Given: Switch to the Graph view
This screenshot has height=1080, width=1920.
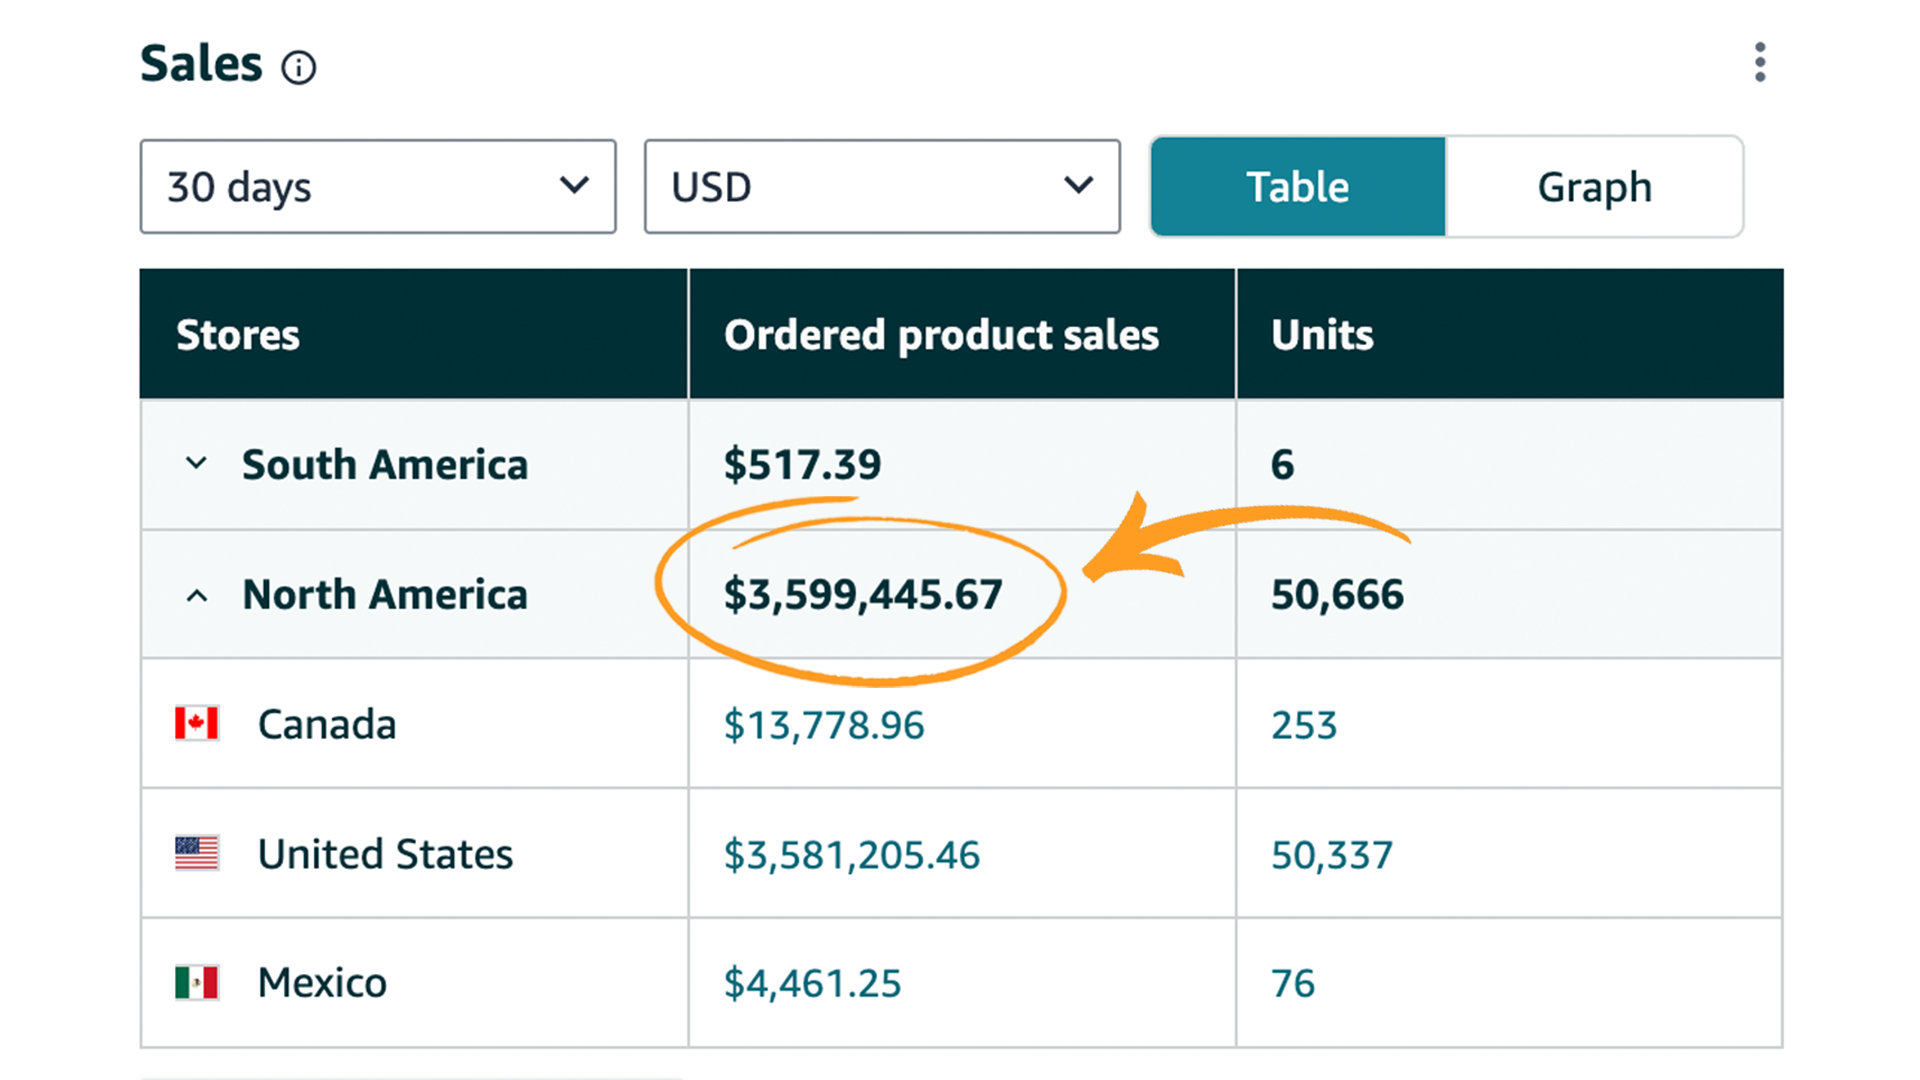Looking at the screenshot, I should pyautogui.click(x=1594, y=186).
